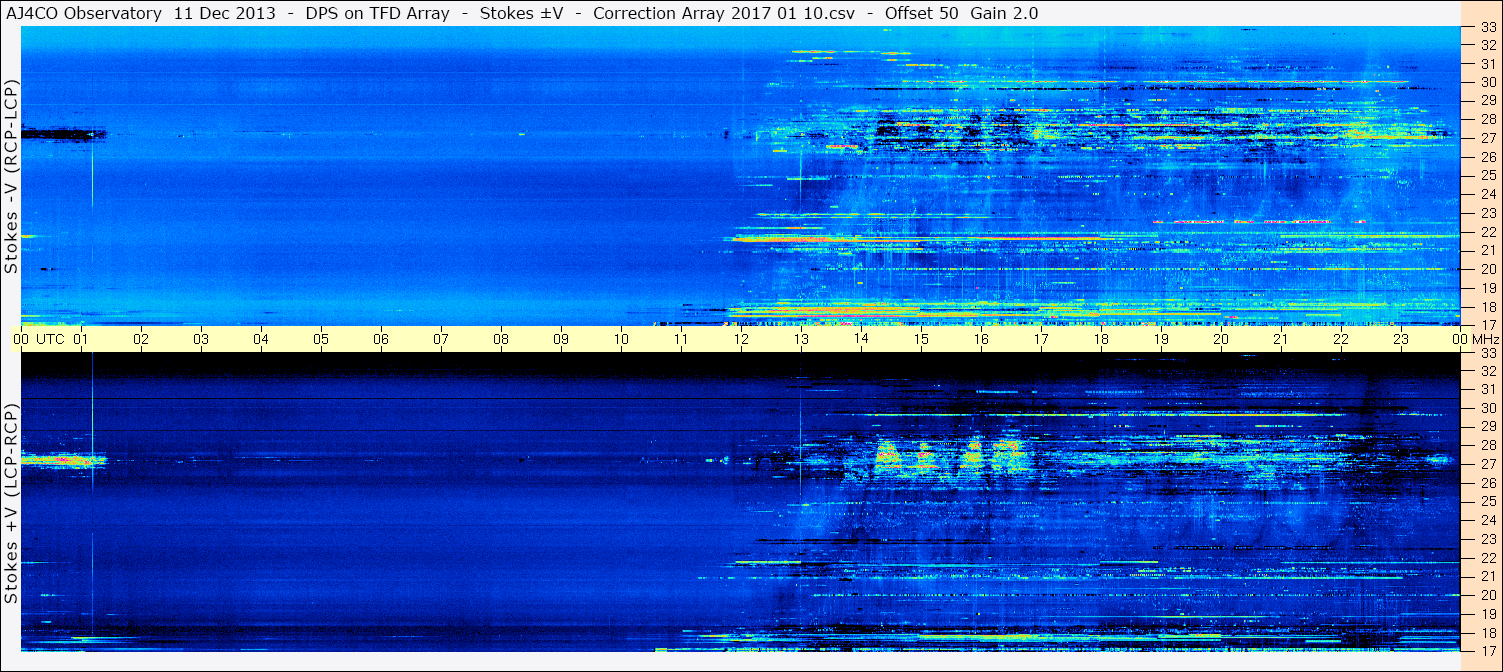The height and width of the screenshot is (672, 1503).
Task: Click the 22 MHz label of the Stokes -V panel
Action: click(1488, 232)
